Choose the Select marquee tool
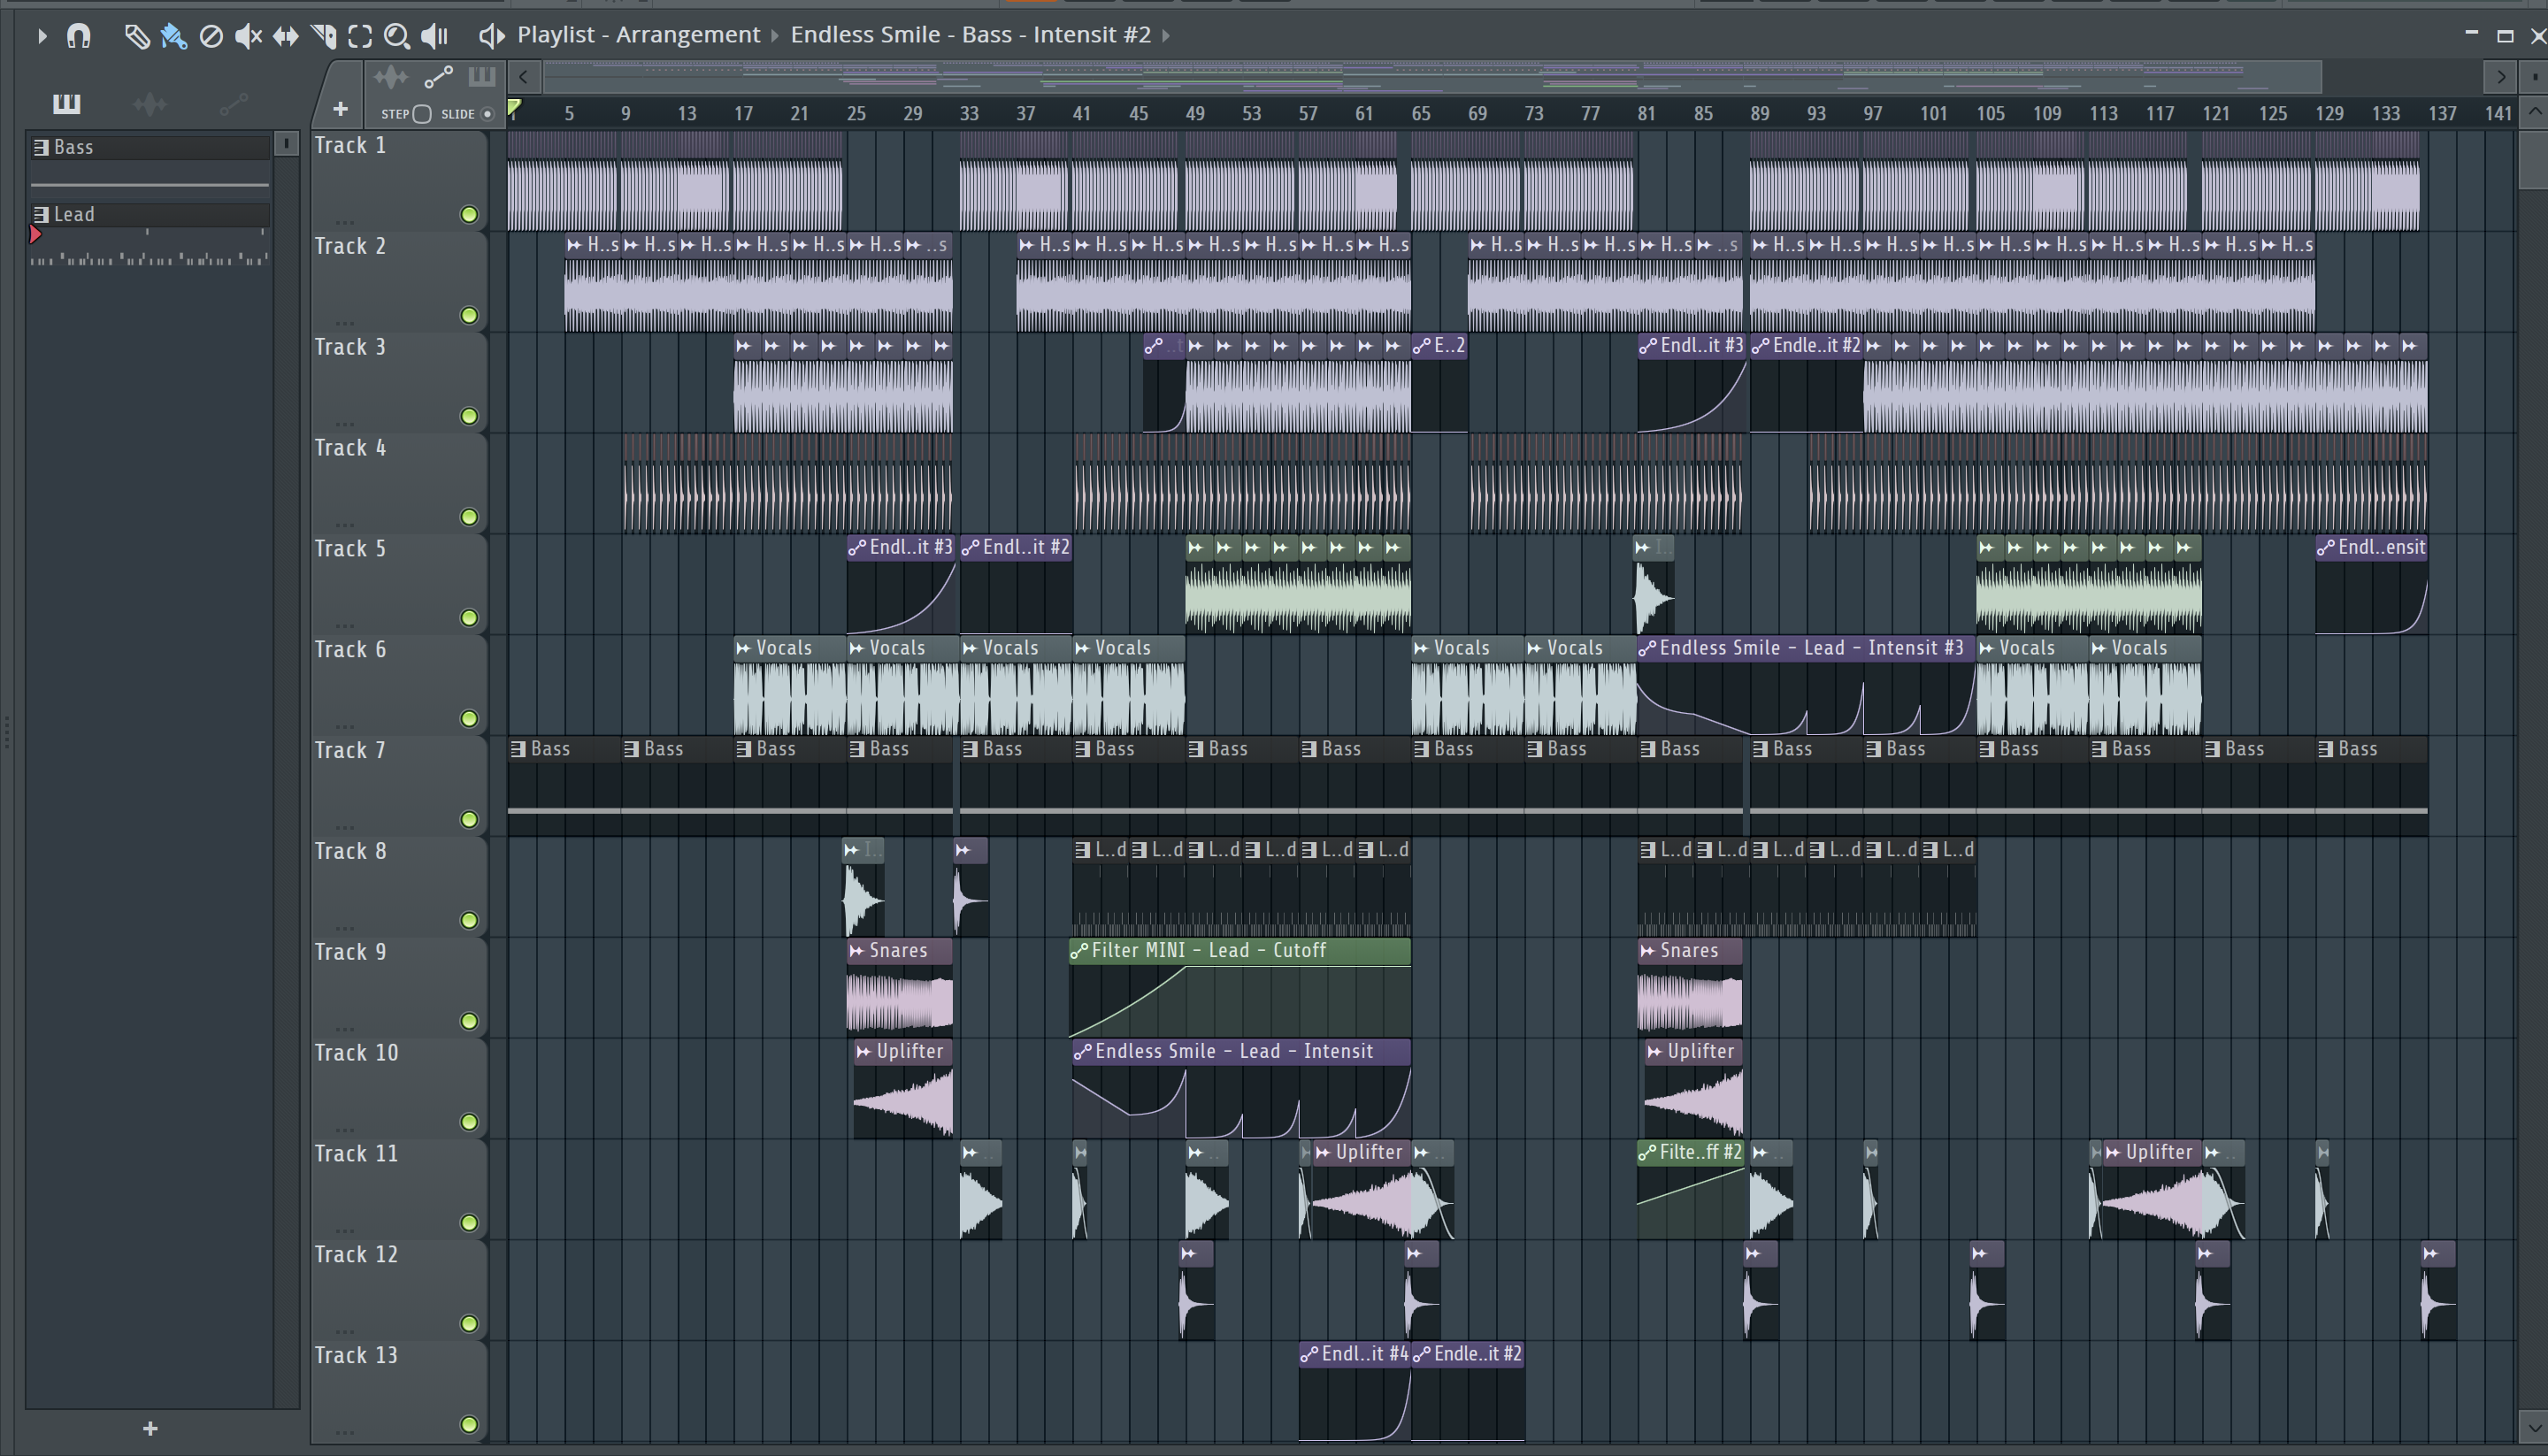 point(360,37)
